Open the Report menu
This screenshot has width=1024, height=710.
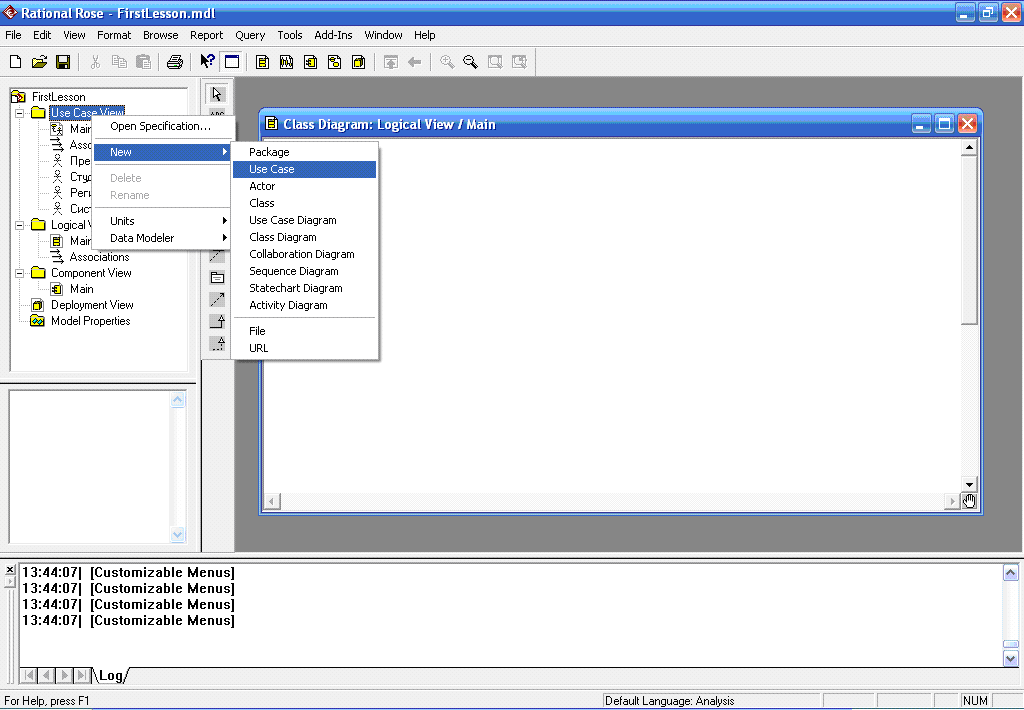click(206, 35)
